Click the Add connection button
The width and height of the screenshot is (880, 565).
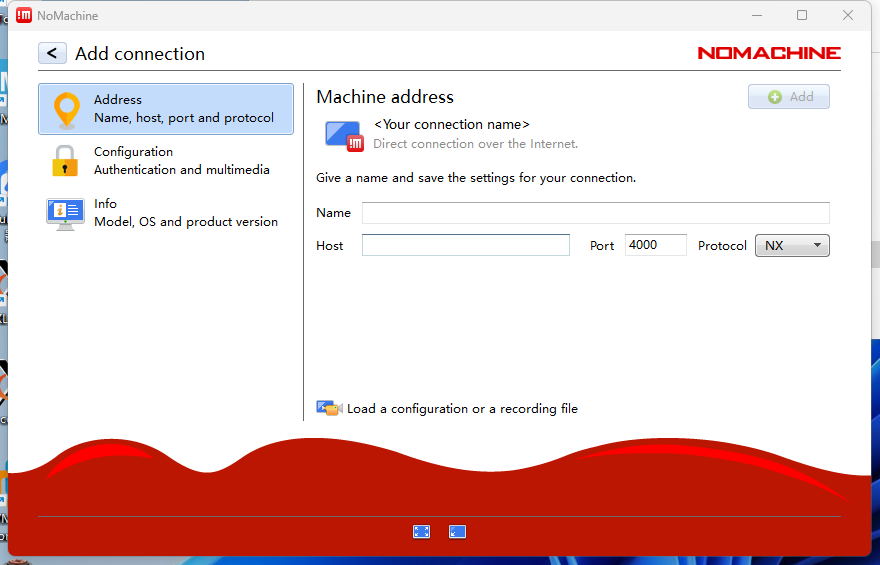pos(789,97)
